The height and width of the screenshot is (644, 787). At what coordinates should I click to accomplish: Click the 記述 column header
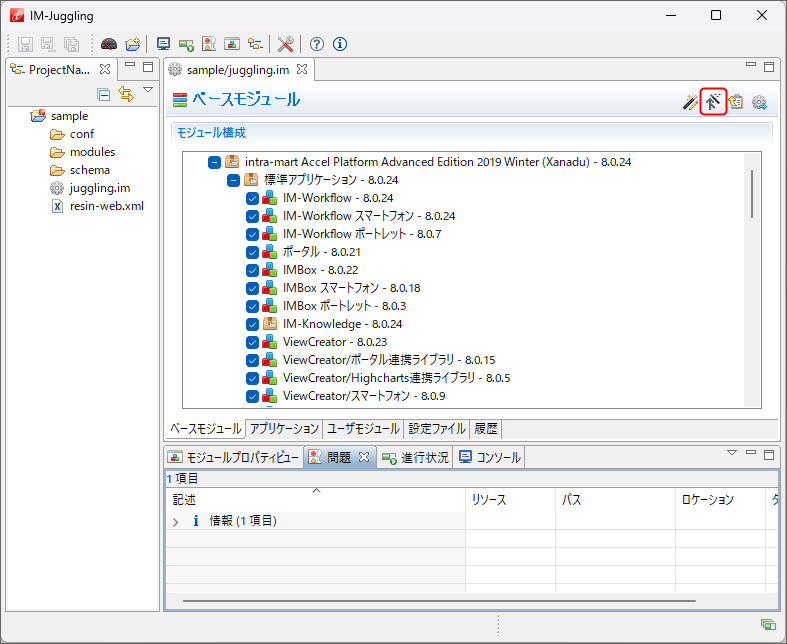point(185,500)
